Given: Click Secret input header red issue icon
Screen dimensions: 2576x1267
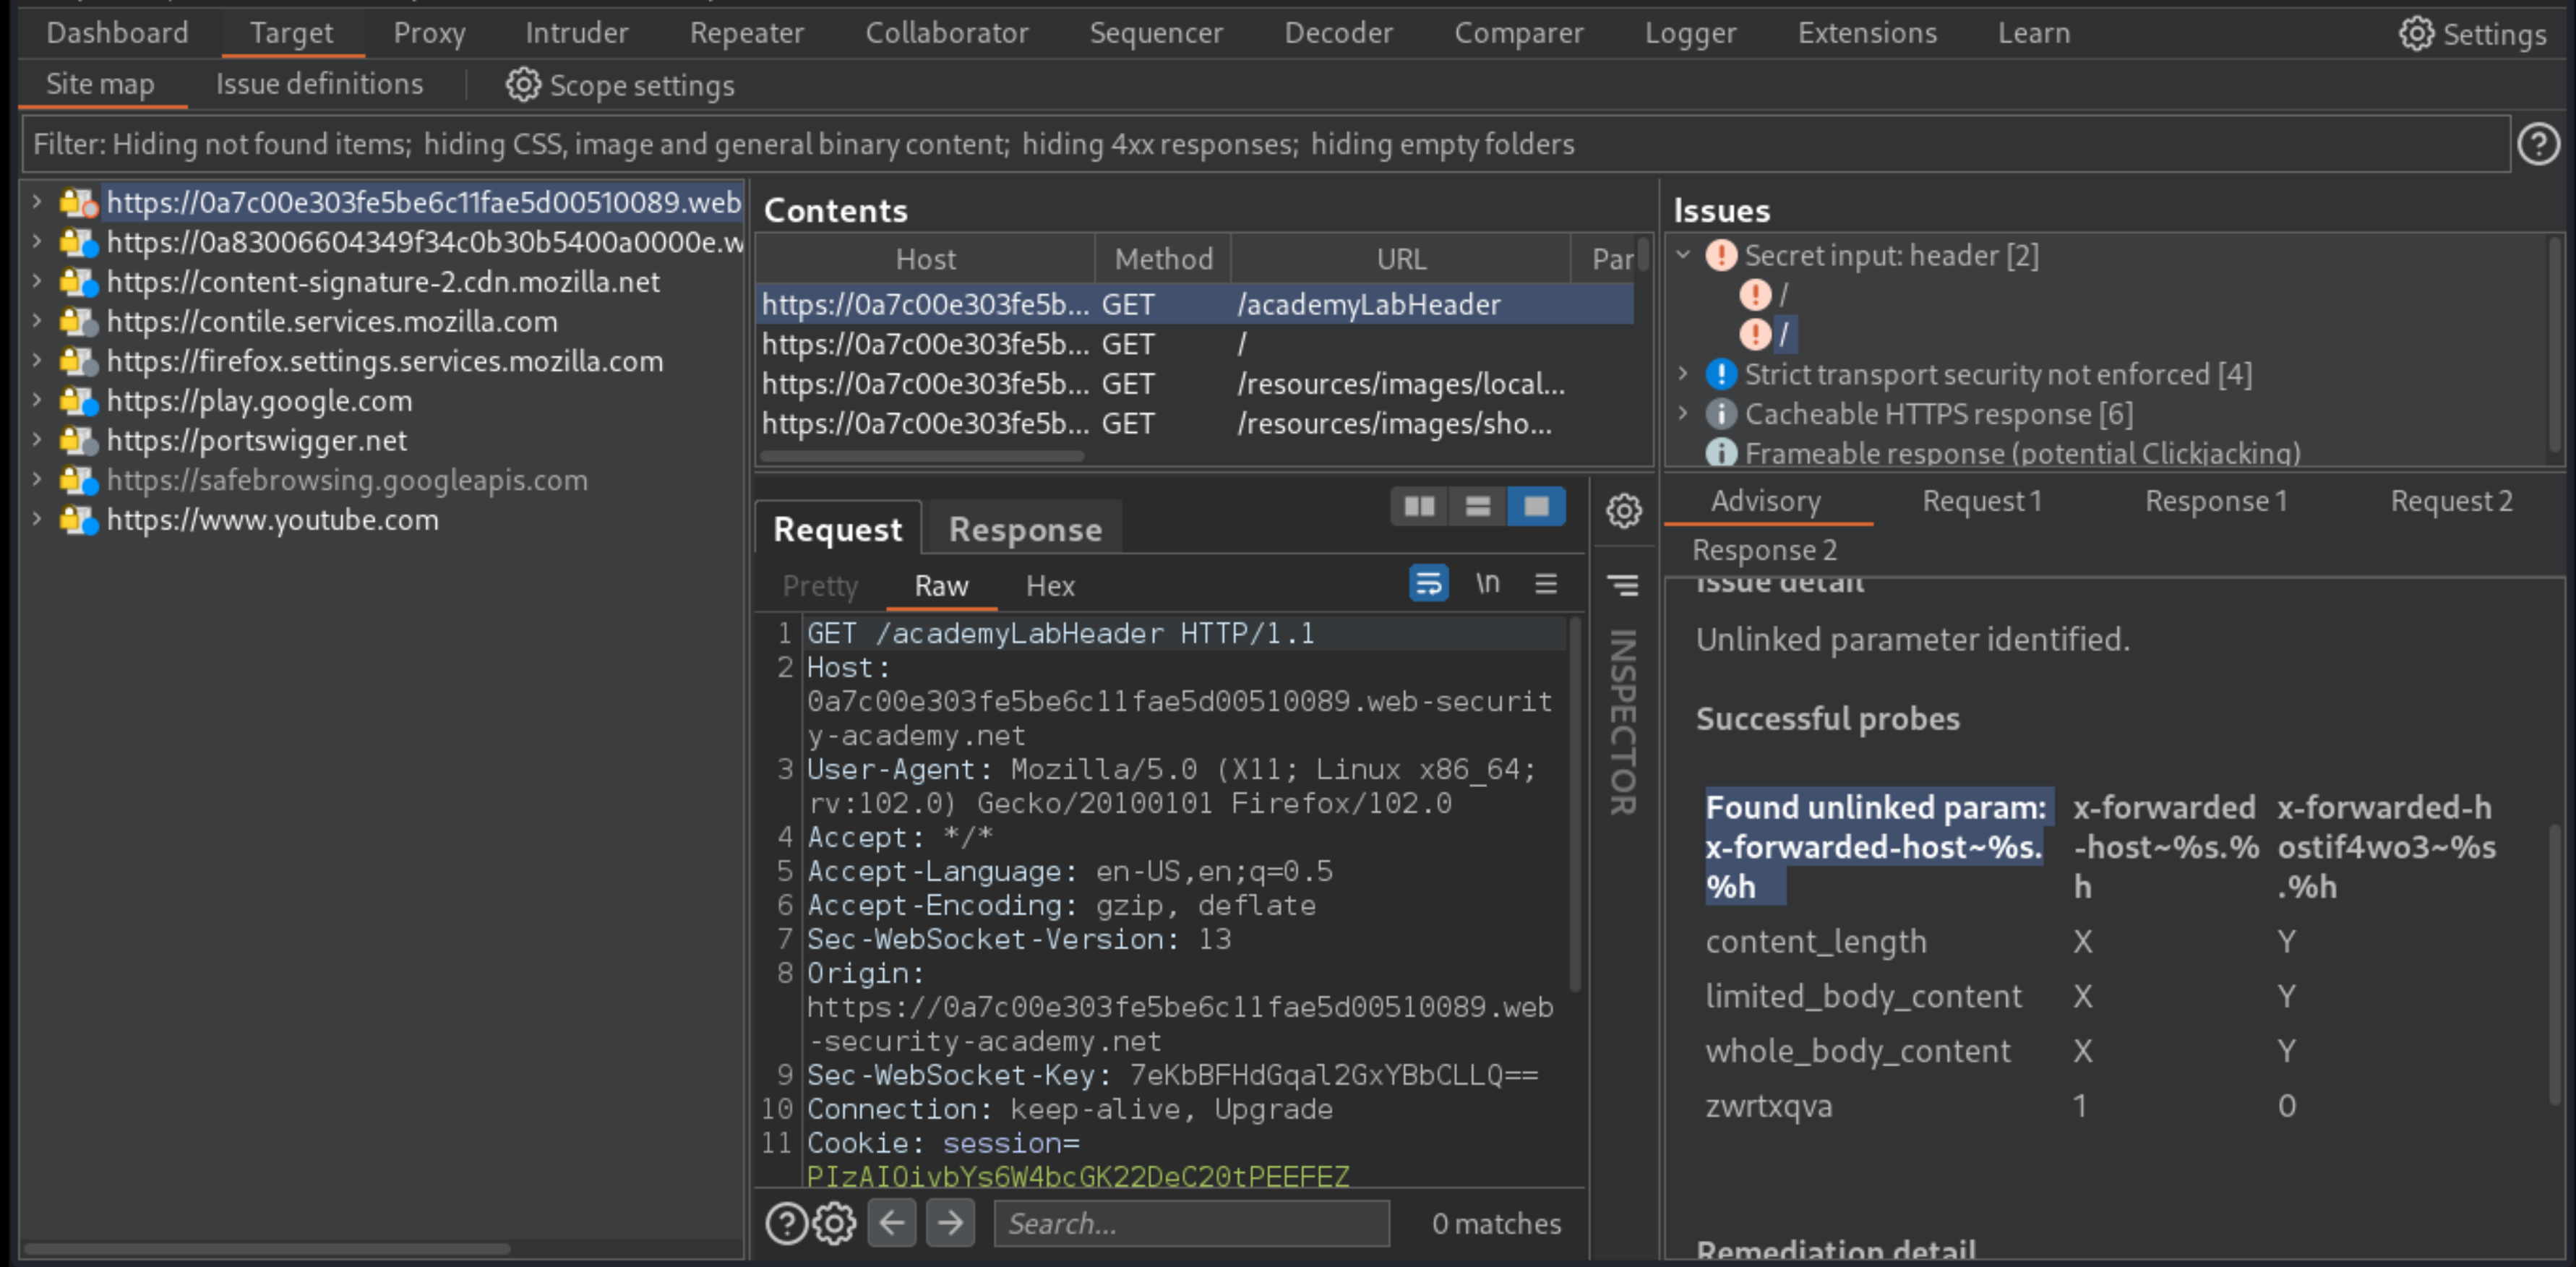Looking at the screenshot, I should click(x=1721, y=256).
